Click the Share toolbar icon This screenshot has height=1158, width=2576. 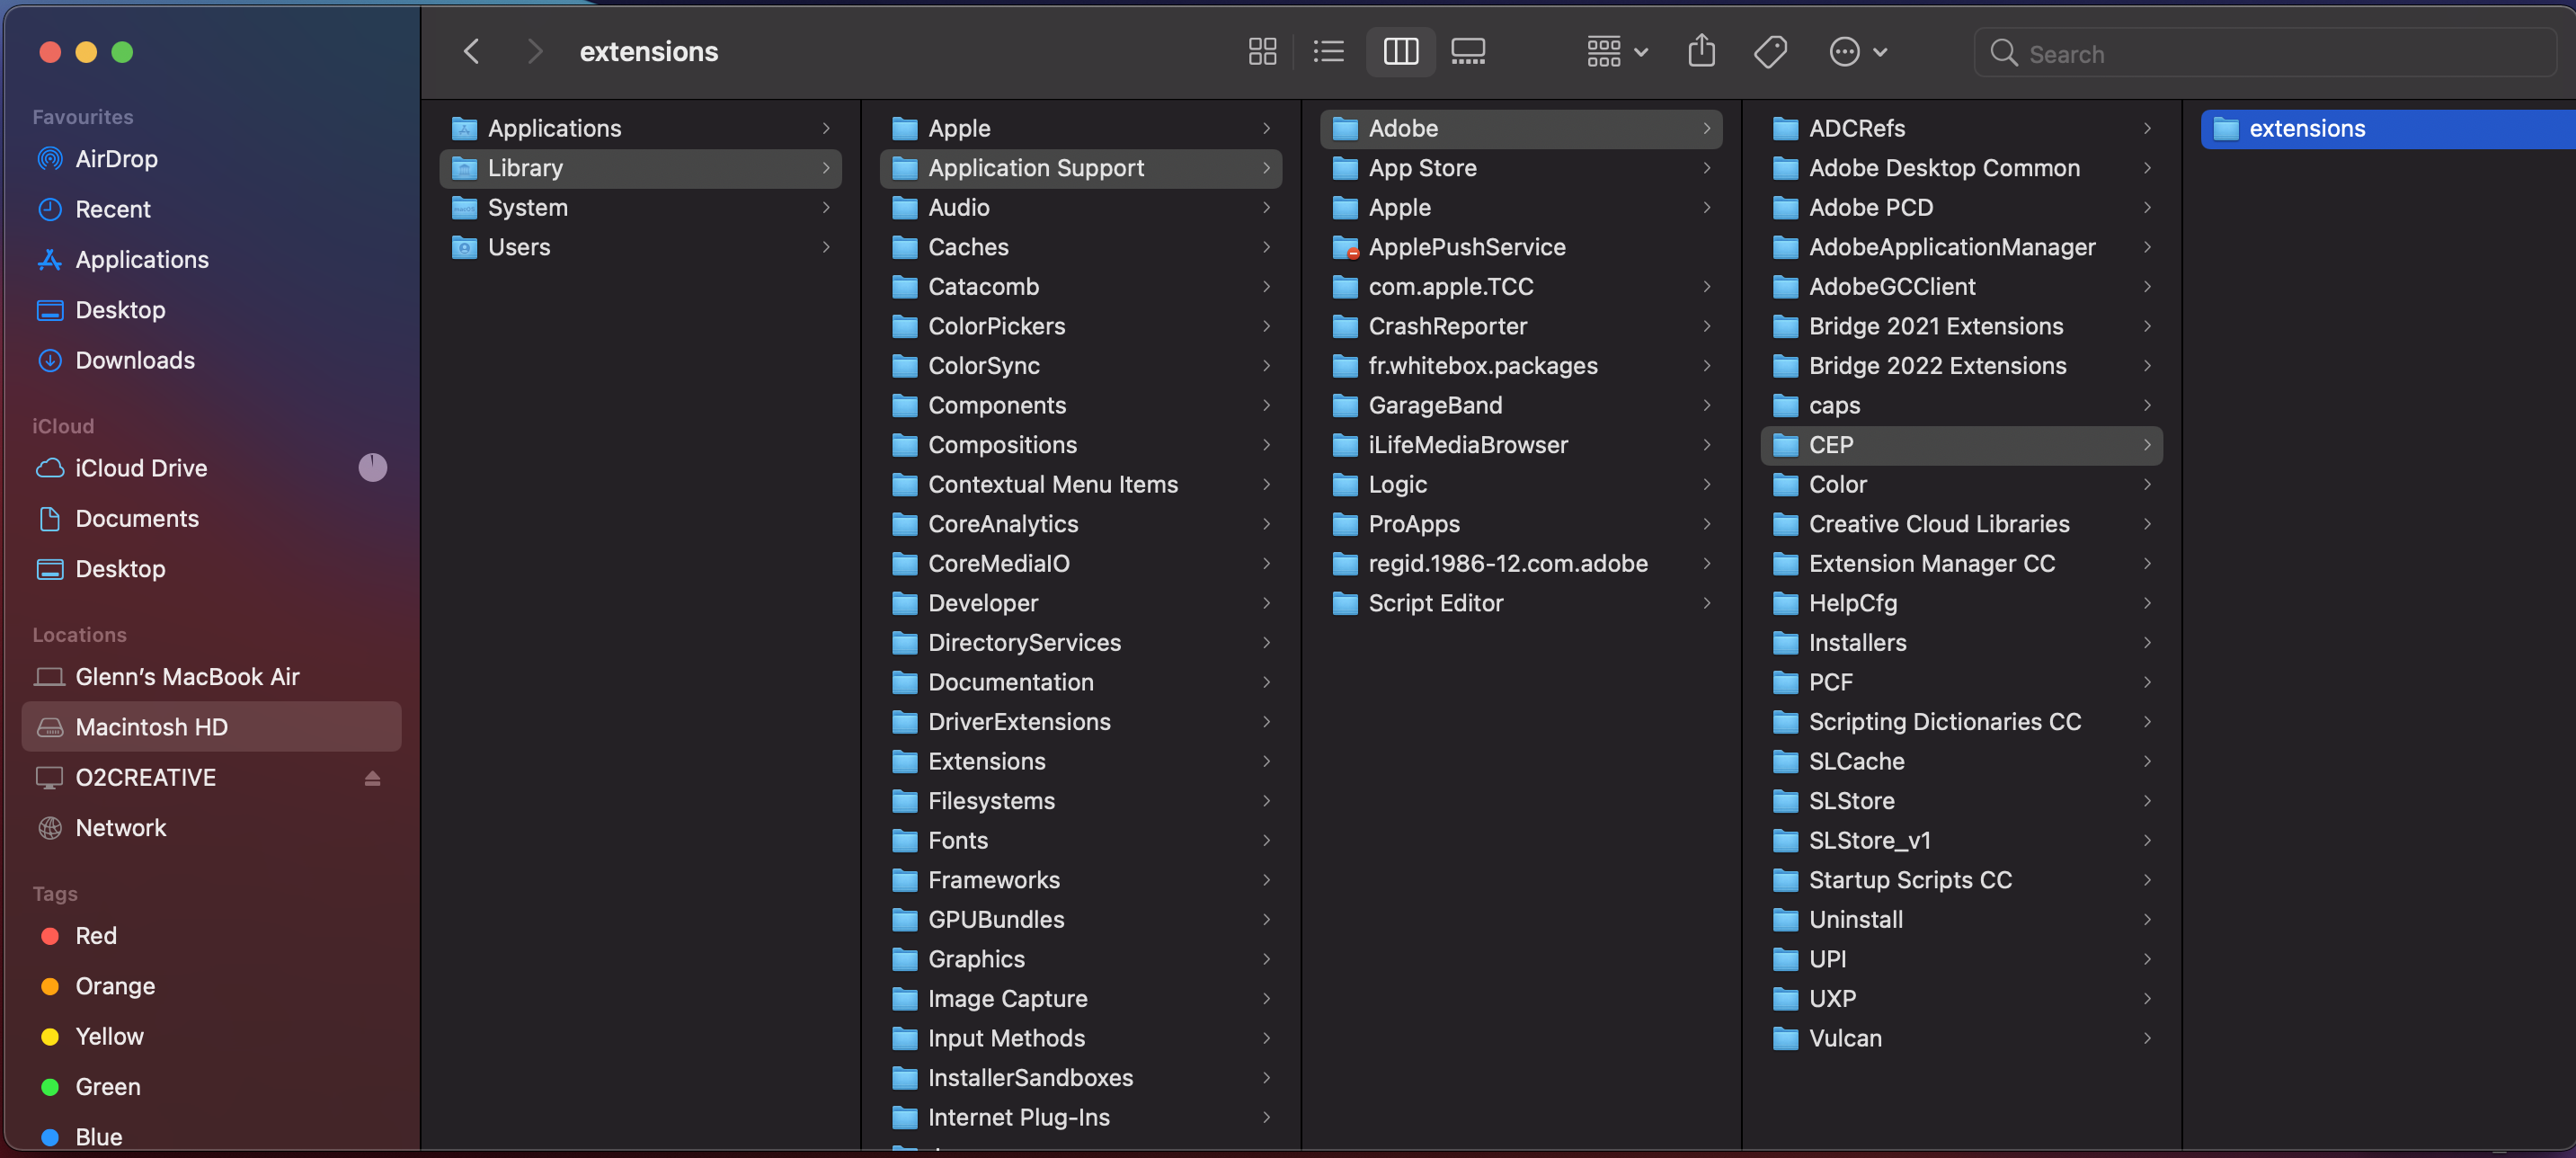click(x=1701, y=52)
